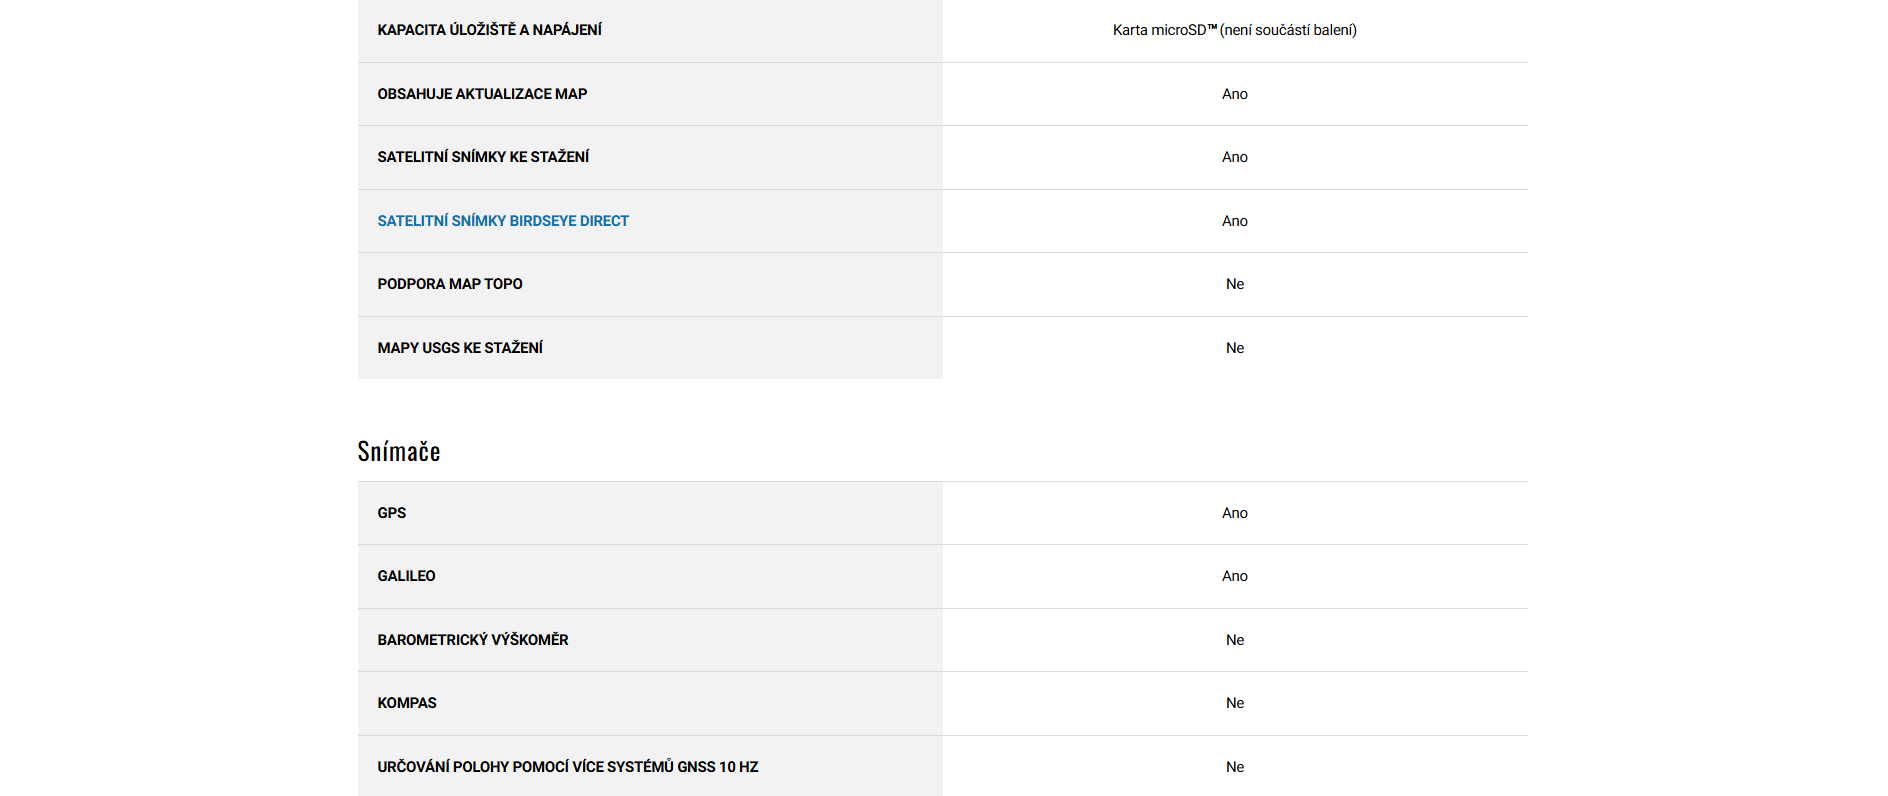Click the GPS row label
The width and height of the screenshot is (1888, 796).
pyautogui.click(x=392, y=513)
